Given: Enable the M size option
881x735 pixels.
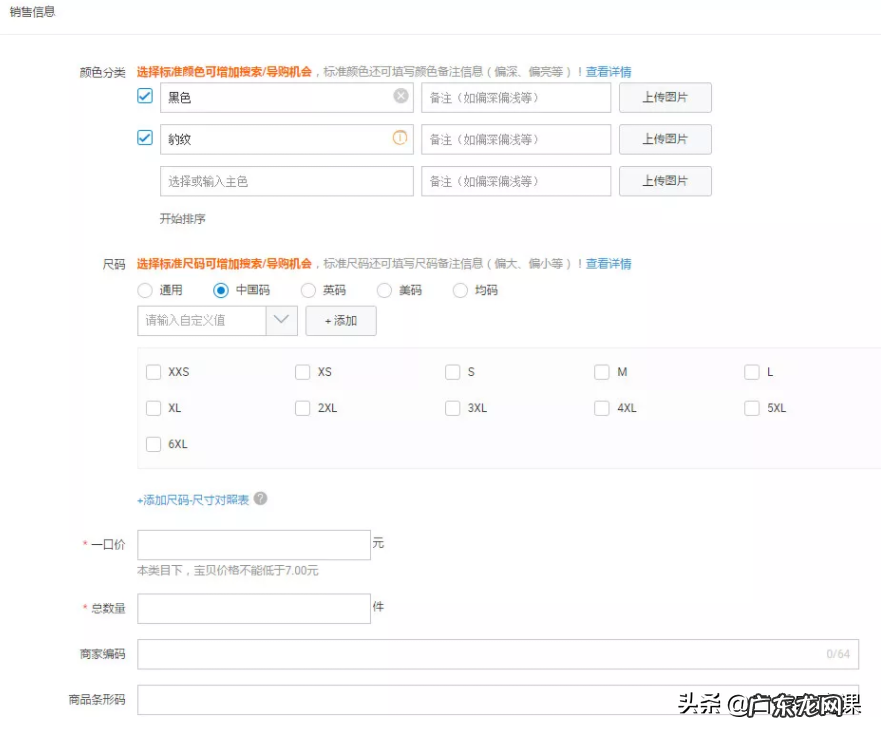Looking at the screenshot, I should click(602, 372).
